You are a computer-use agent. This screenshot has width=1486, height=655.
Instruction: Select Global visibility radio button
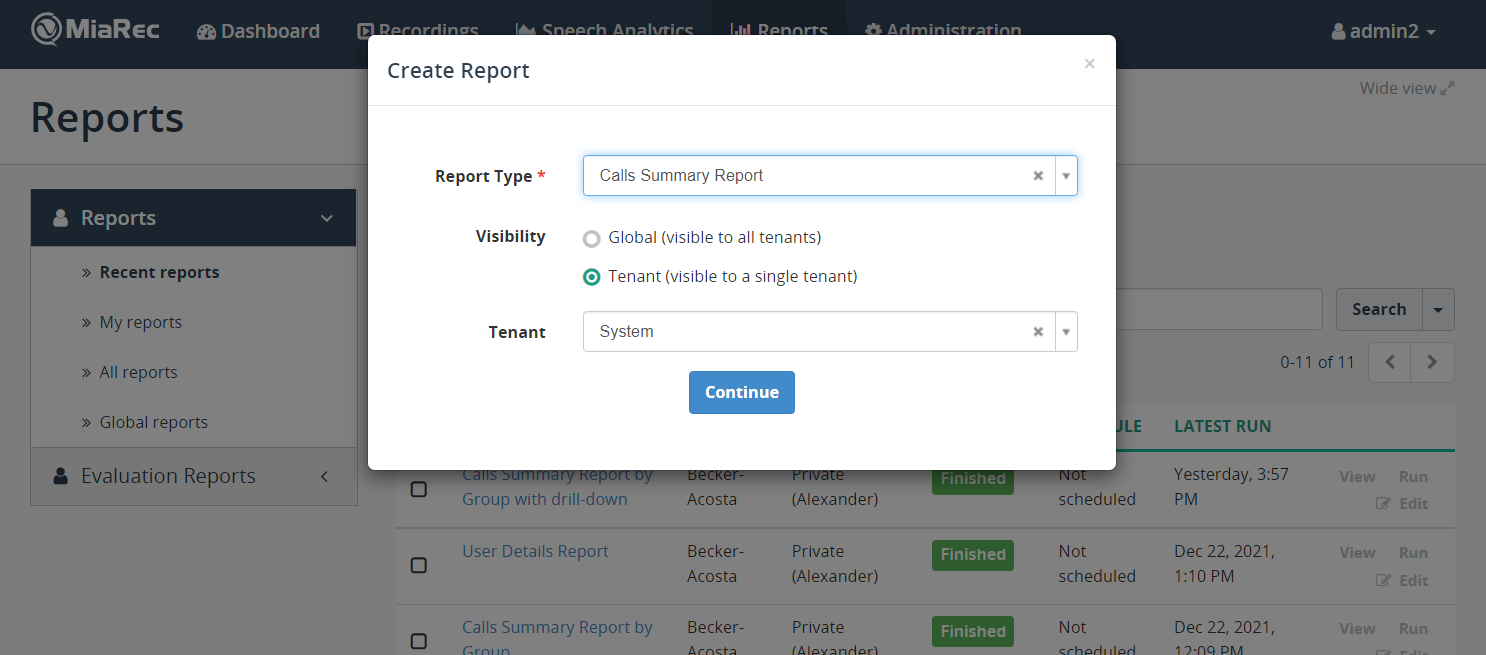pyautogui.click(x=592, y=238)
